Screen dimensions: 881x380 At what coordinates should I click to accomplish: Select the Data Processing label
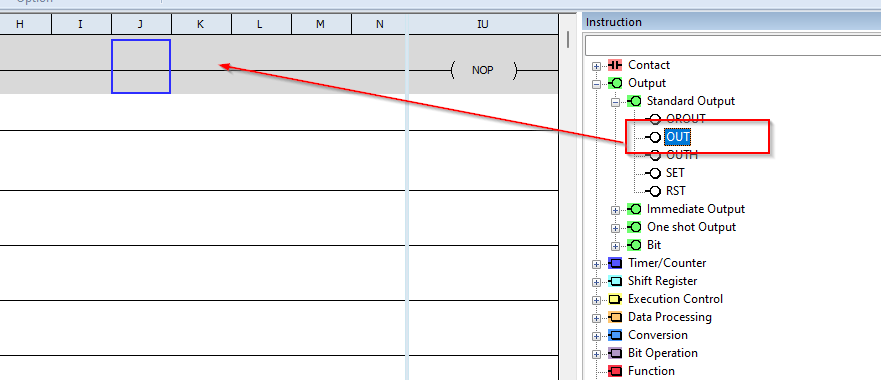pyautogui.click(x=670, y=317)
